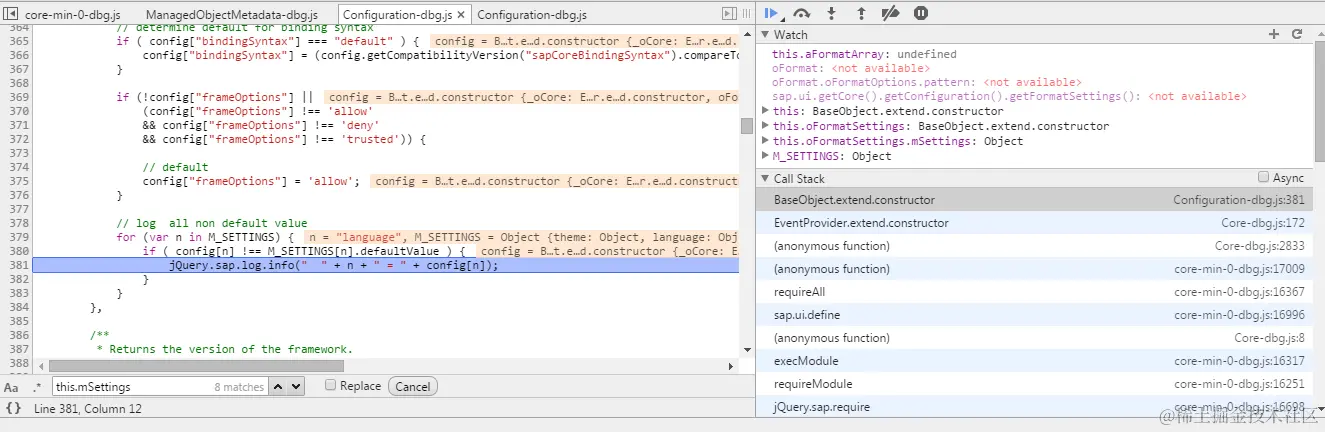Viewport: 1325px width, 432px height.
Task: Step into the next function call
Action: (831, 14)
